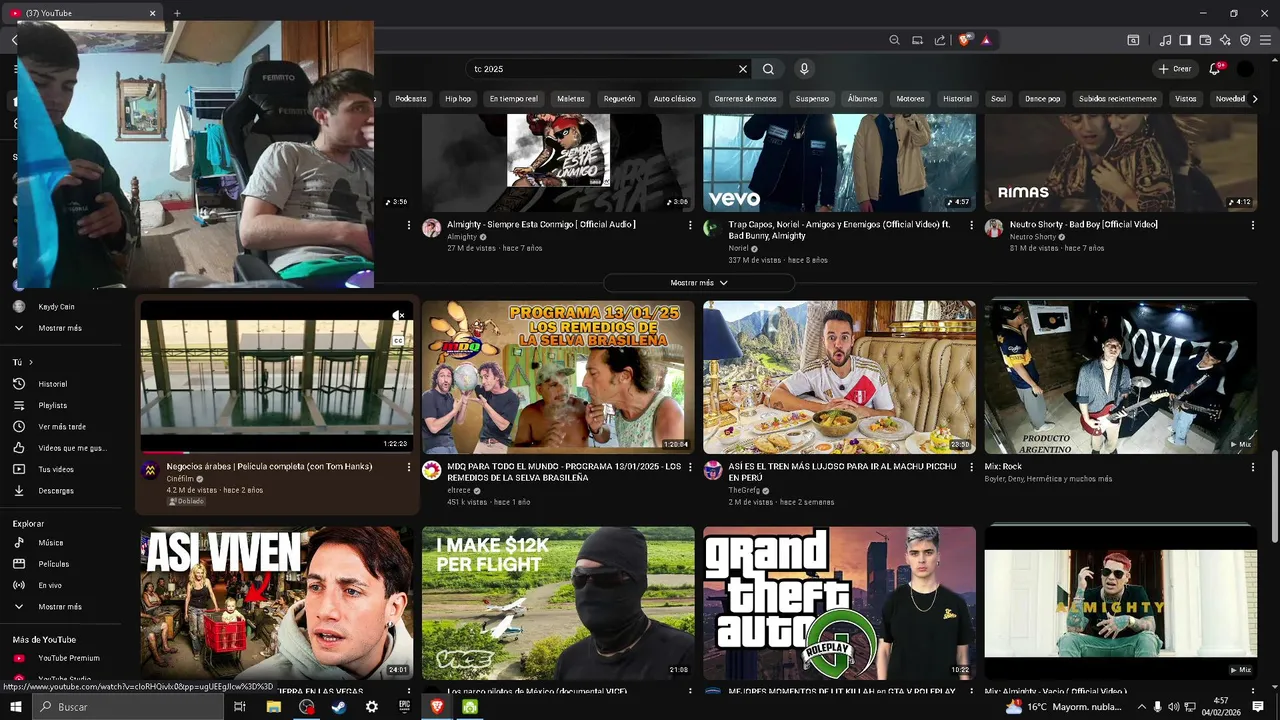Viewport: 1280px width, 720px height.
Task: Select the En tiempo real filter chip
Action: point(513,99)
